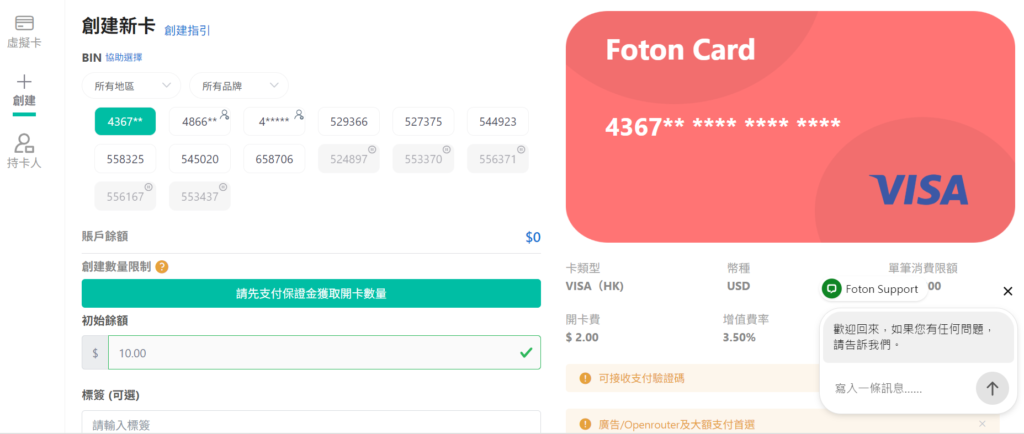Expand the 所有地區 region dropdown
This screenshot has width=1024, height=434.
coord(131,85)
